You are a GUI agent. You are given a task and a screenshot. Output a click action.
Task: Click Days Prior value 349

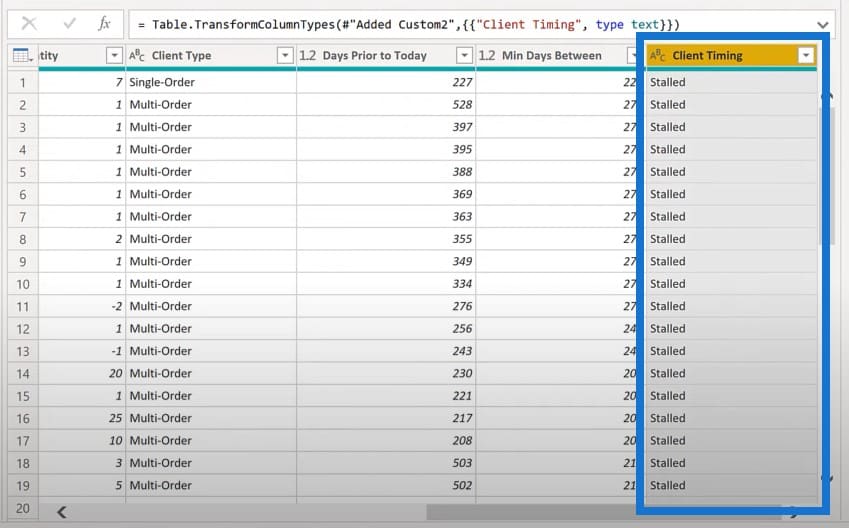(462, 262)
